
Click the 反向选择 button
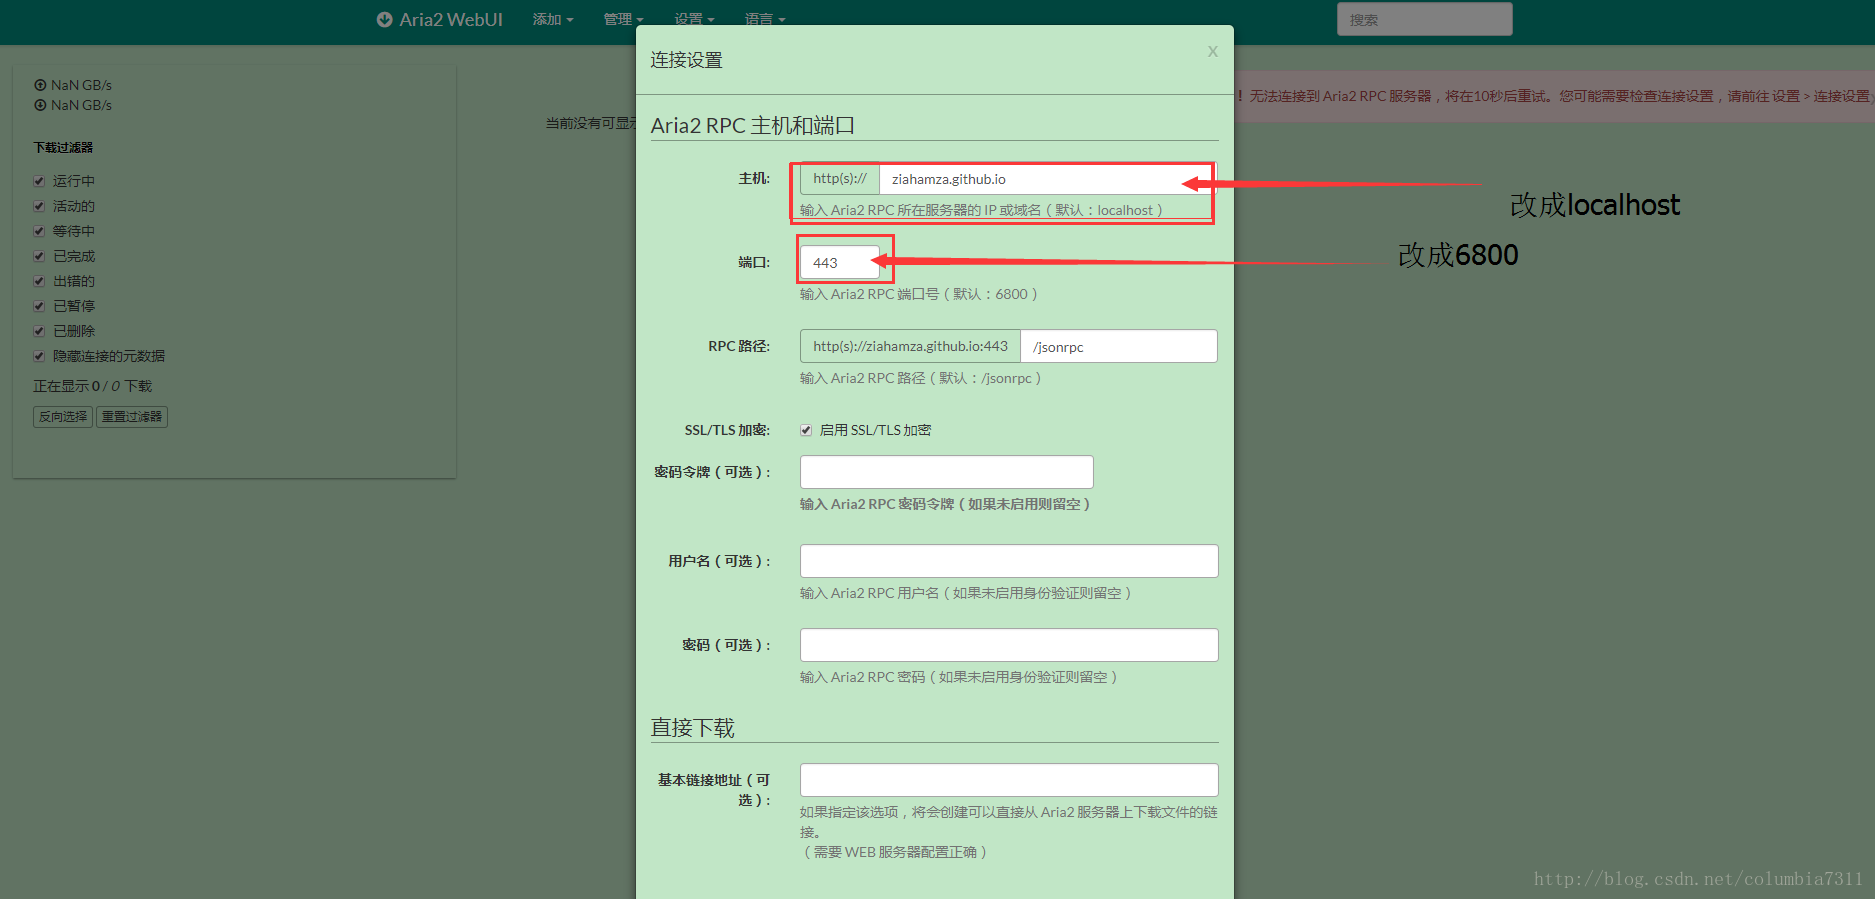pyautogui.click(x=63, y=417)
